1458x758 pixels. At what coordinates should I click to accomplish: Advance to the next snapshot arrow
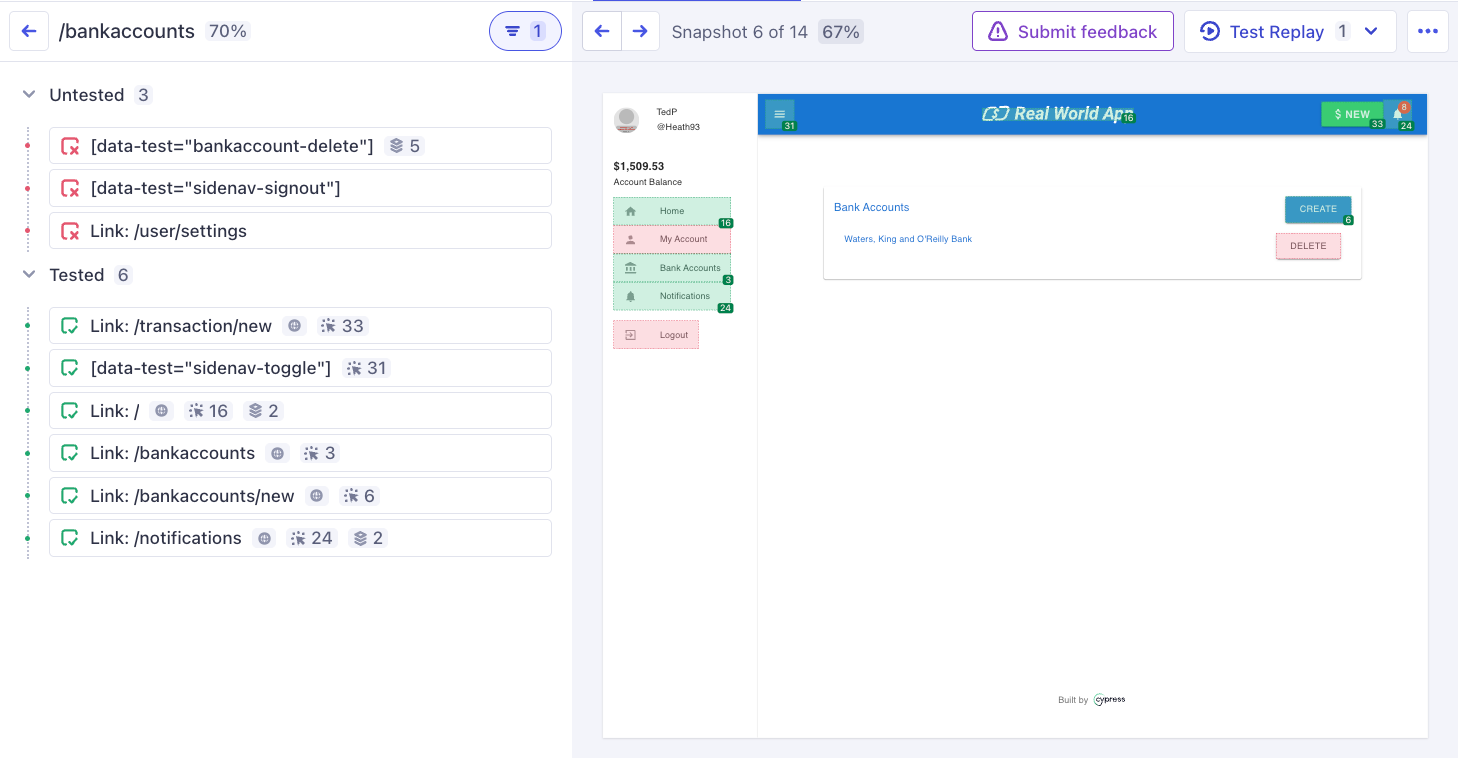point(640,31)
